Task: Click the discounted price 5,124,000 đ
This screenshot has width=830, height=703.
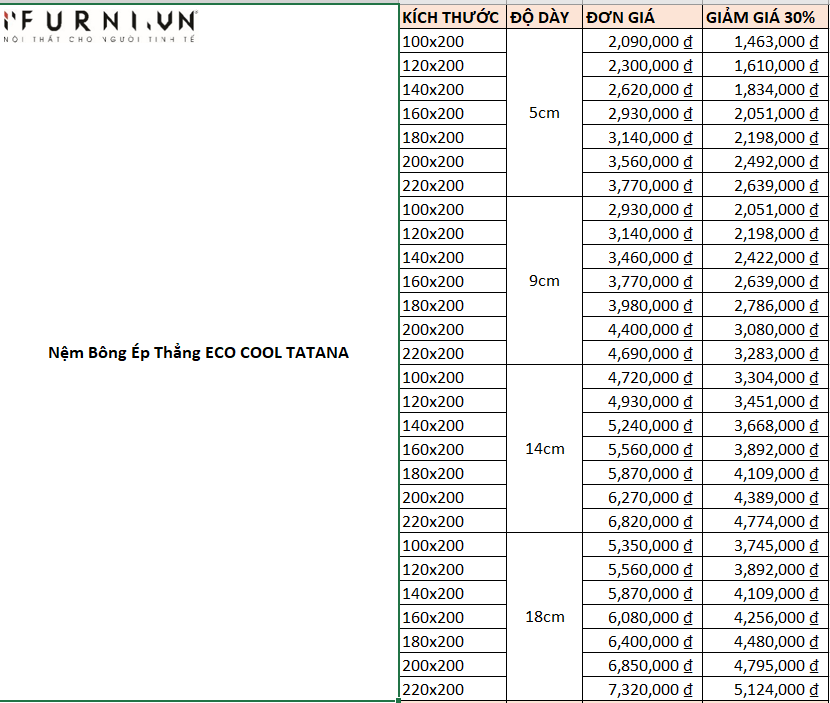Action: pyautogui.click(x=765, y=689)
